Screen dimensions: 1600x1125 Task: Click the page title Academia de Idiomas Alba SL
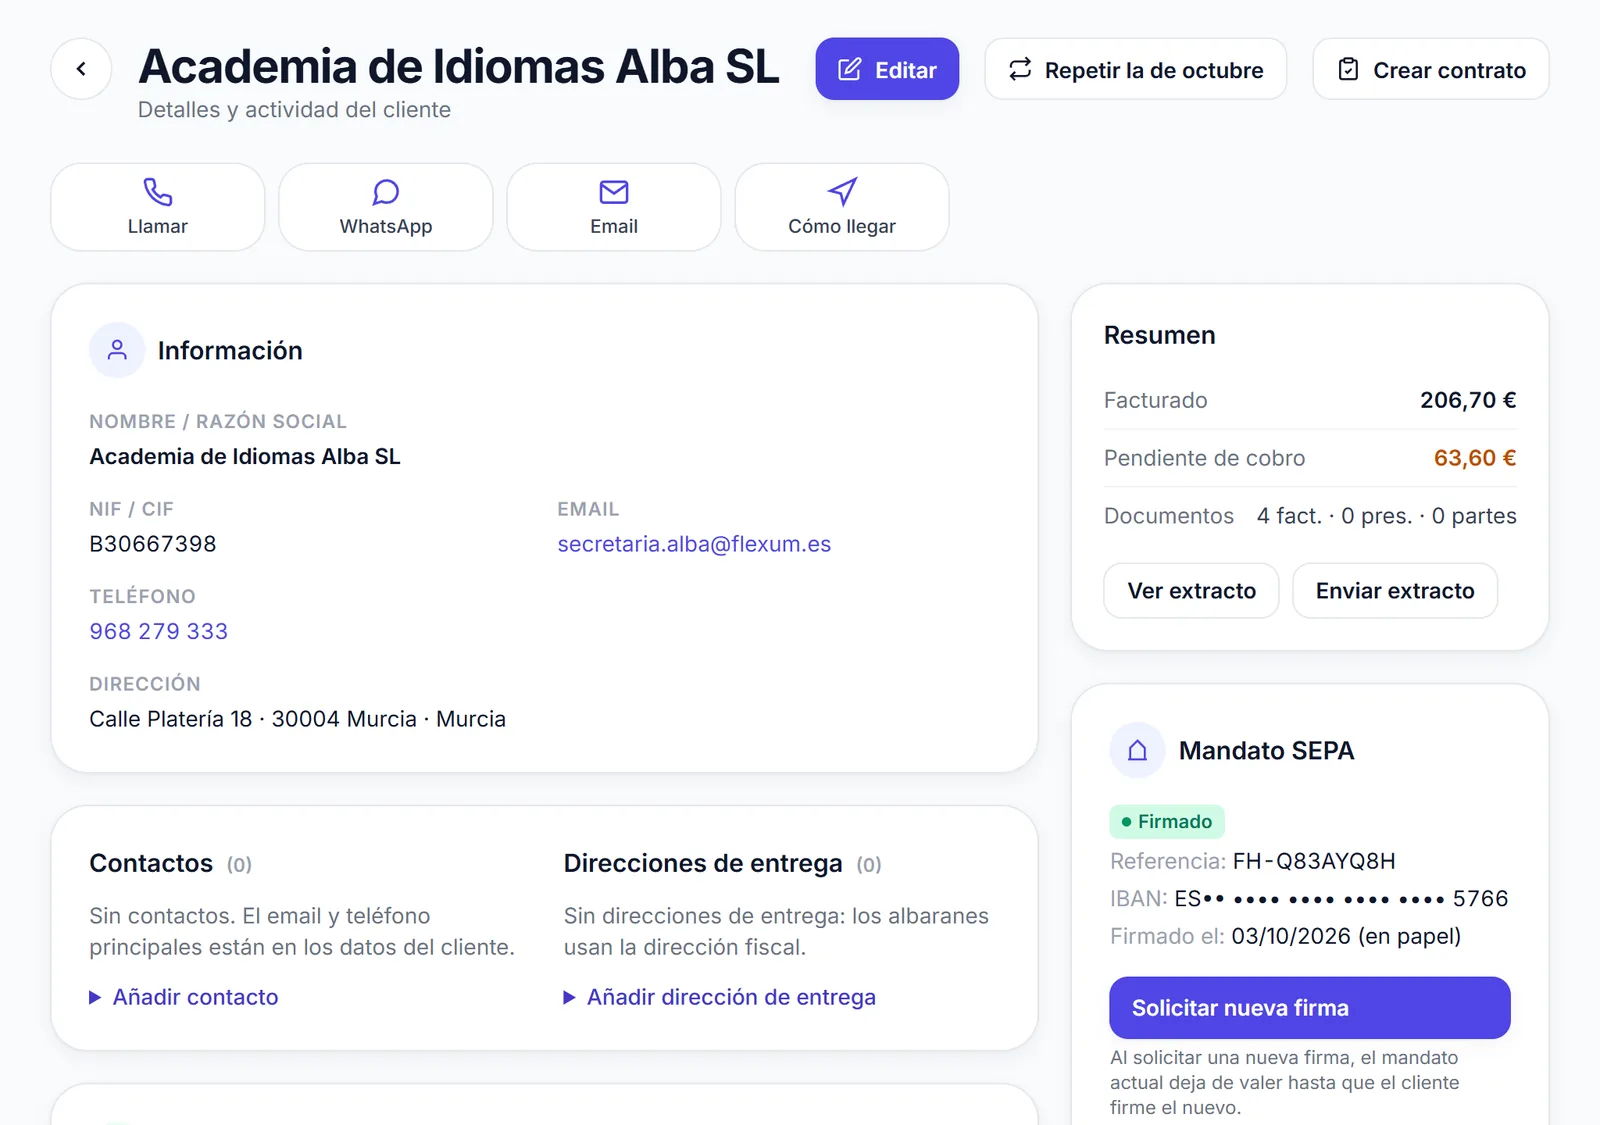pyautogui.click(x=459, y=66)
